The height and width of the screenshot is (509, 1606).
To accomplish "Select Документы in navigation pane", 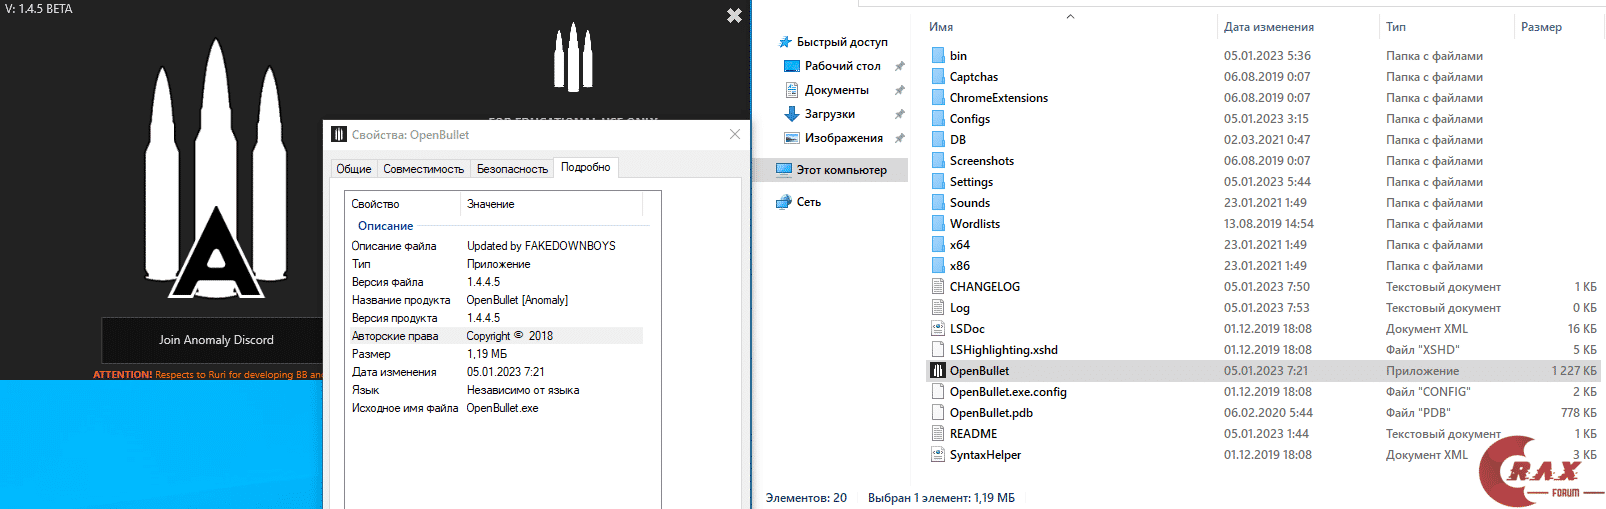I will coord(837,90).
